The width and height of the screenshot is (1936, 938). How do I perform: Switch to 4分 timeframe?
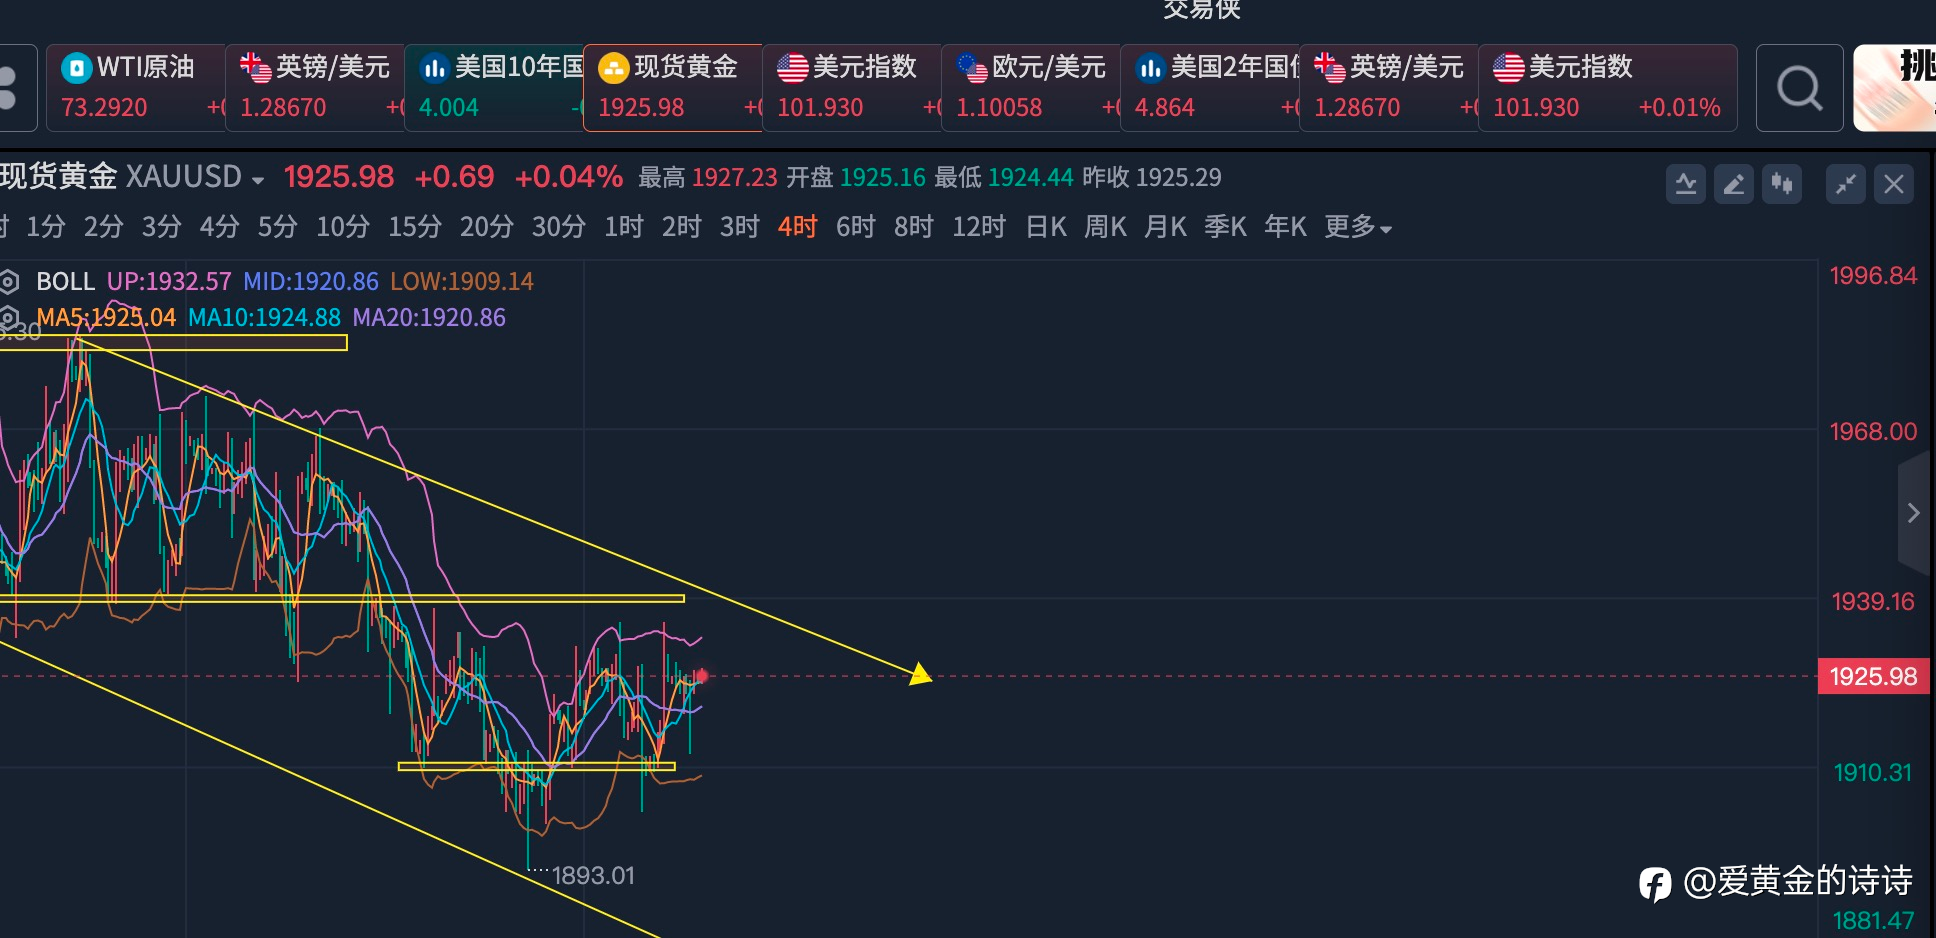pyautogui.click(x=219, y=227)
